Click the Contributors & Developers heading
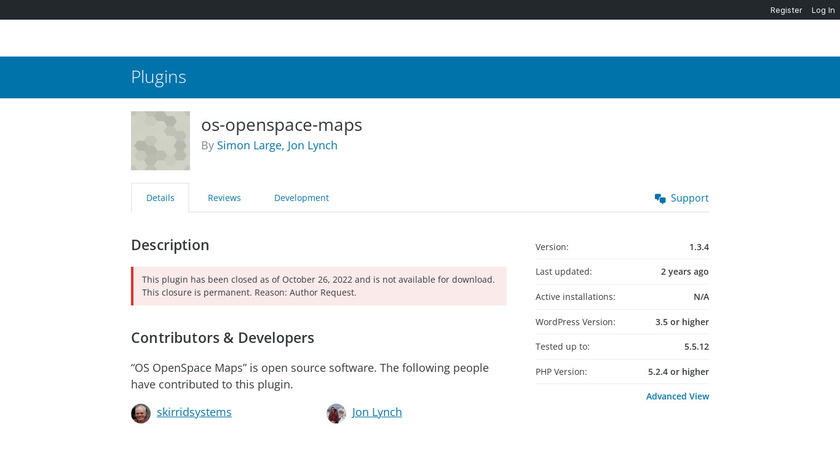 click(222, 338)
